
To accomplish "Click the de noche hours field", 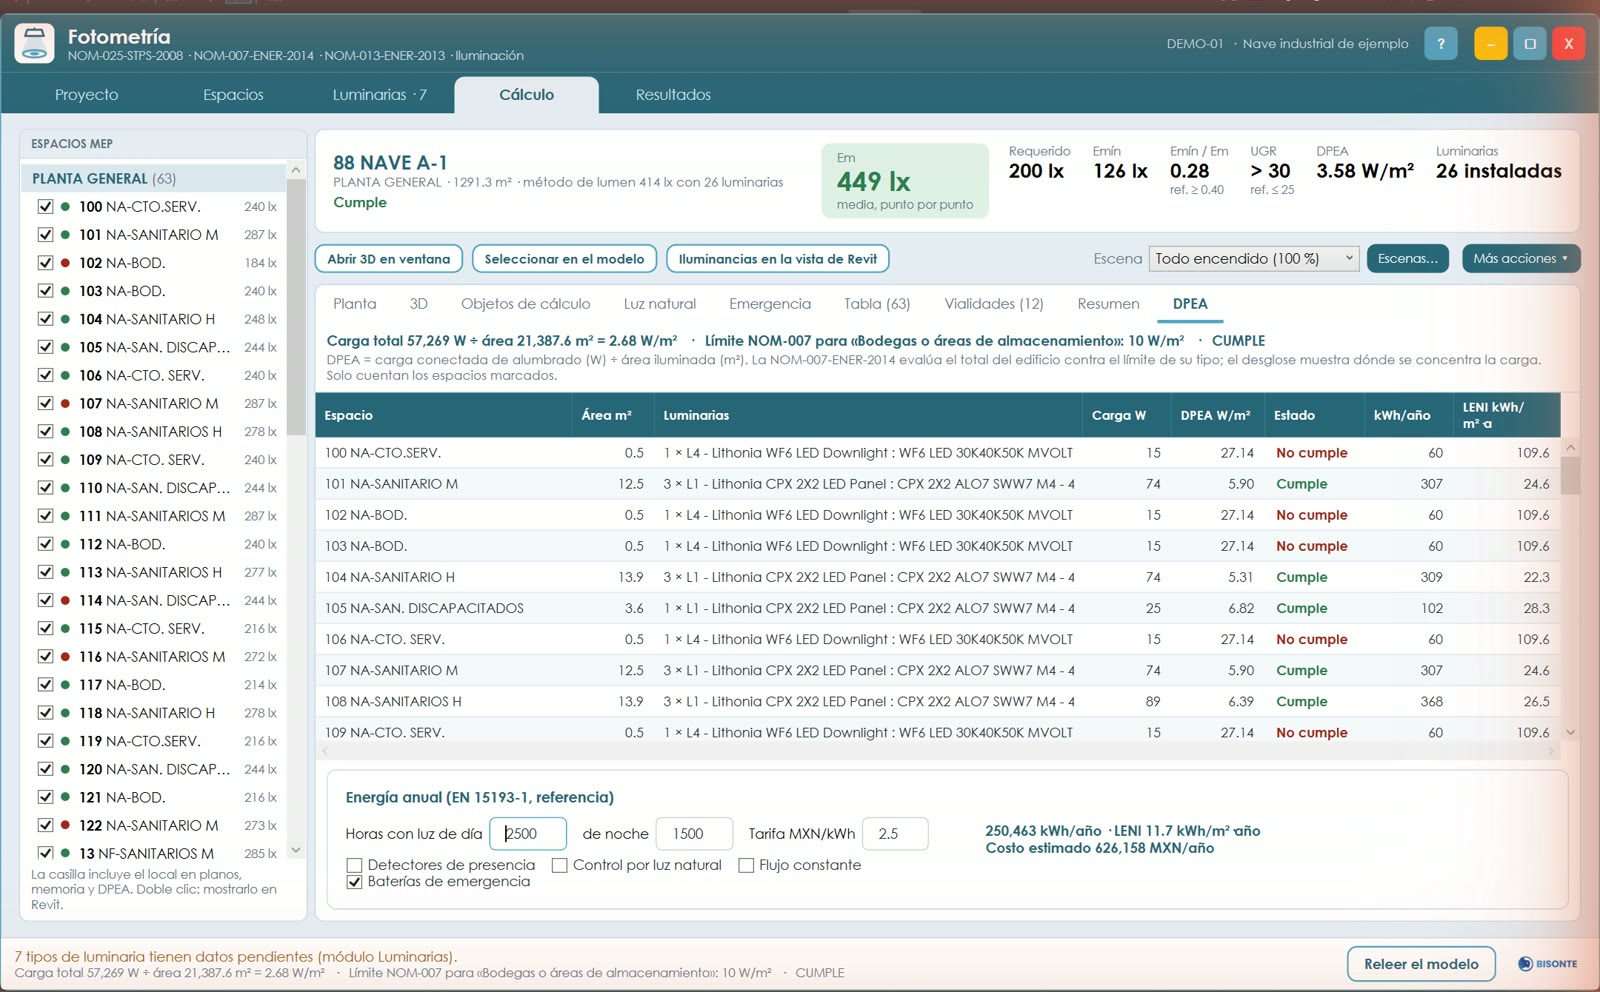I will pos(694,834).
